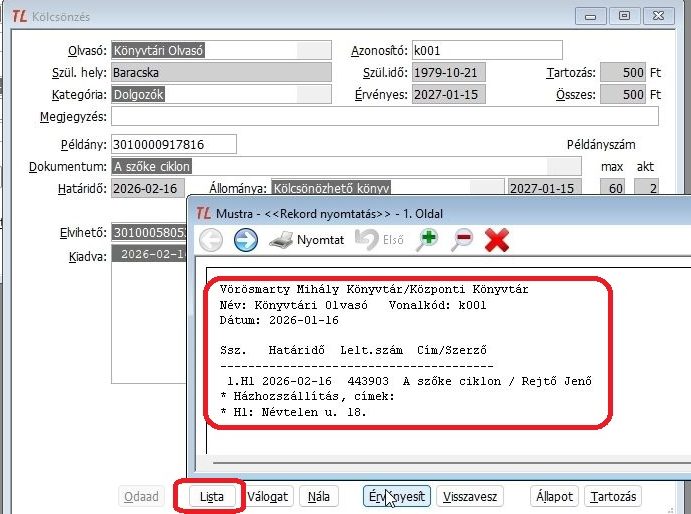Click the Első first page button
Screen dimensions: 691x514
coord(381,240)
